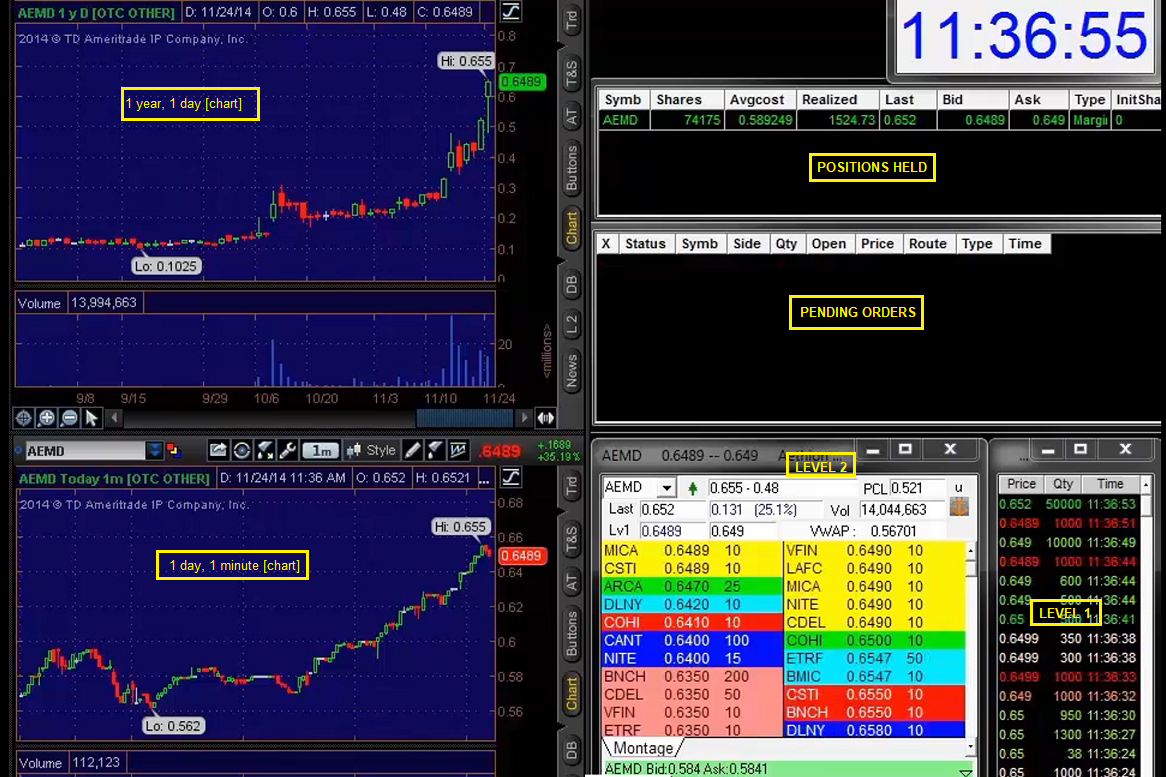Select the pointer arrow tool
The height and width of the screenshot is (777, 1166).
click(x=91, y=418)
